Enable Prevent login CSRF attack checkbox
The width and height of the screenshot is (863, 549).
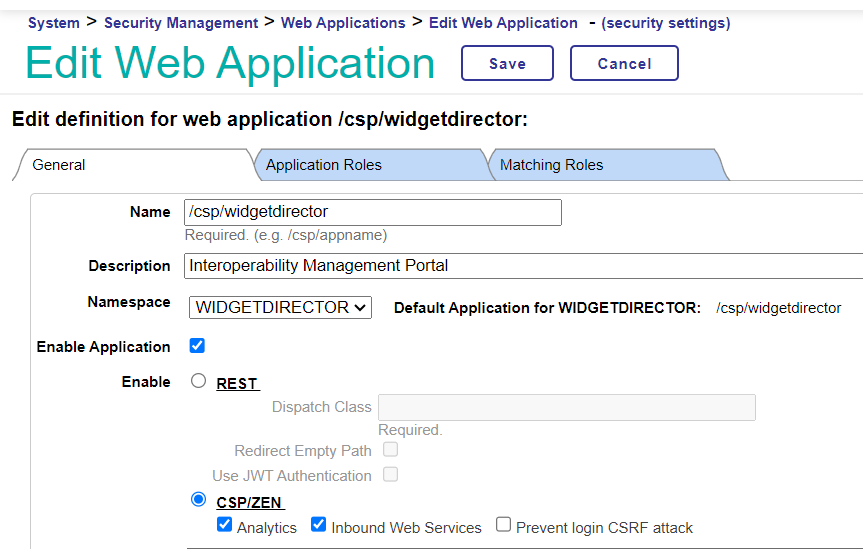tap(503, 525)
